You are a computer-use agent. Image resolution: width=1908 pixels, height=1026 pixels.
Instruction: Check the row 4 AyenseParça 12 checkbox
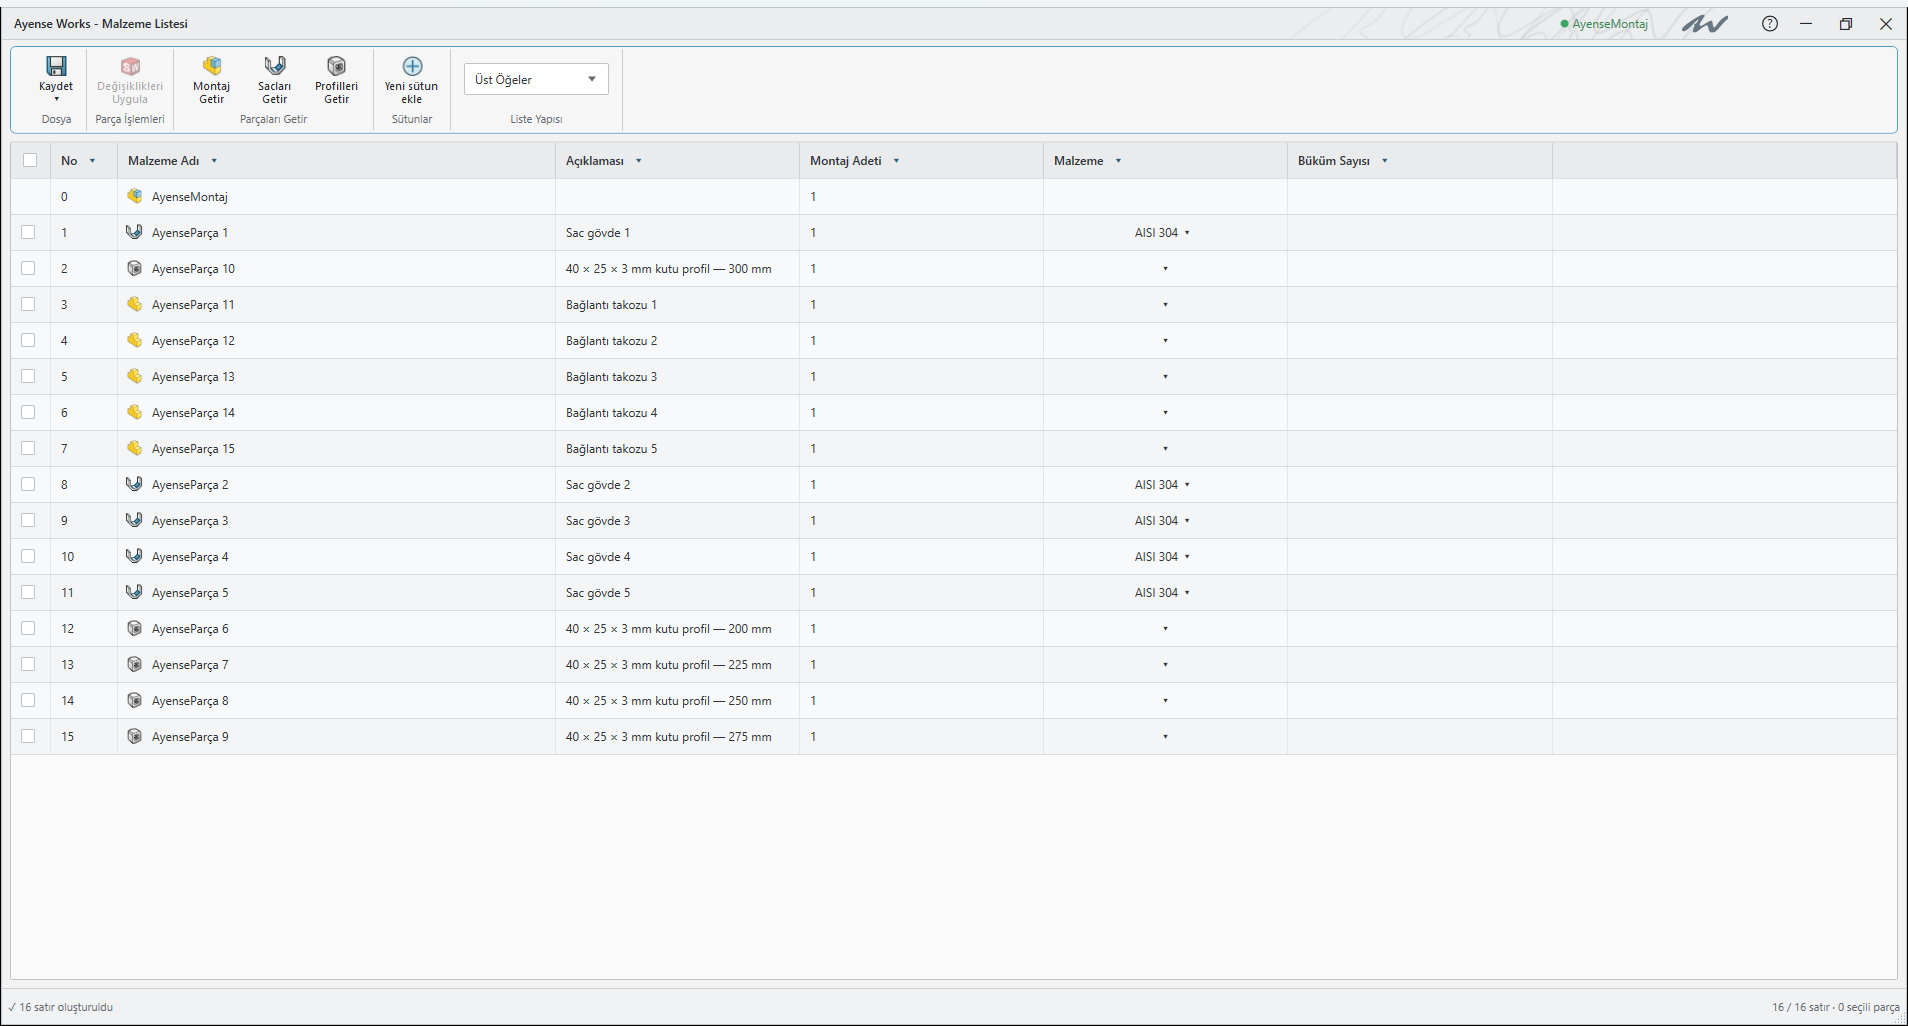coord(28,340)
